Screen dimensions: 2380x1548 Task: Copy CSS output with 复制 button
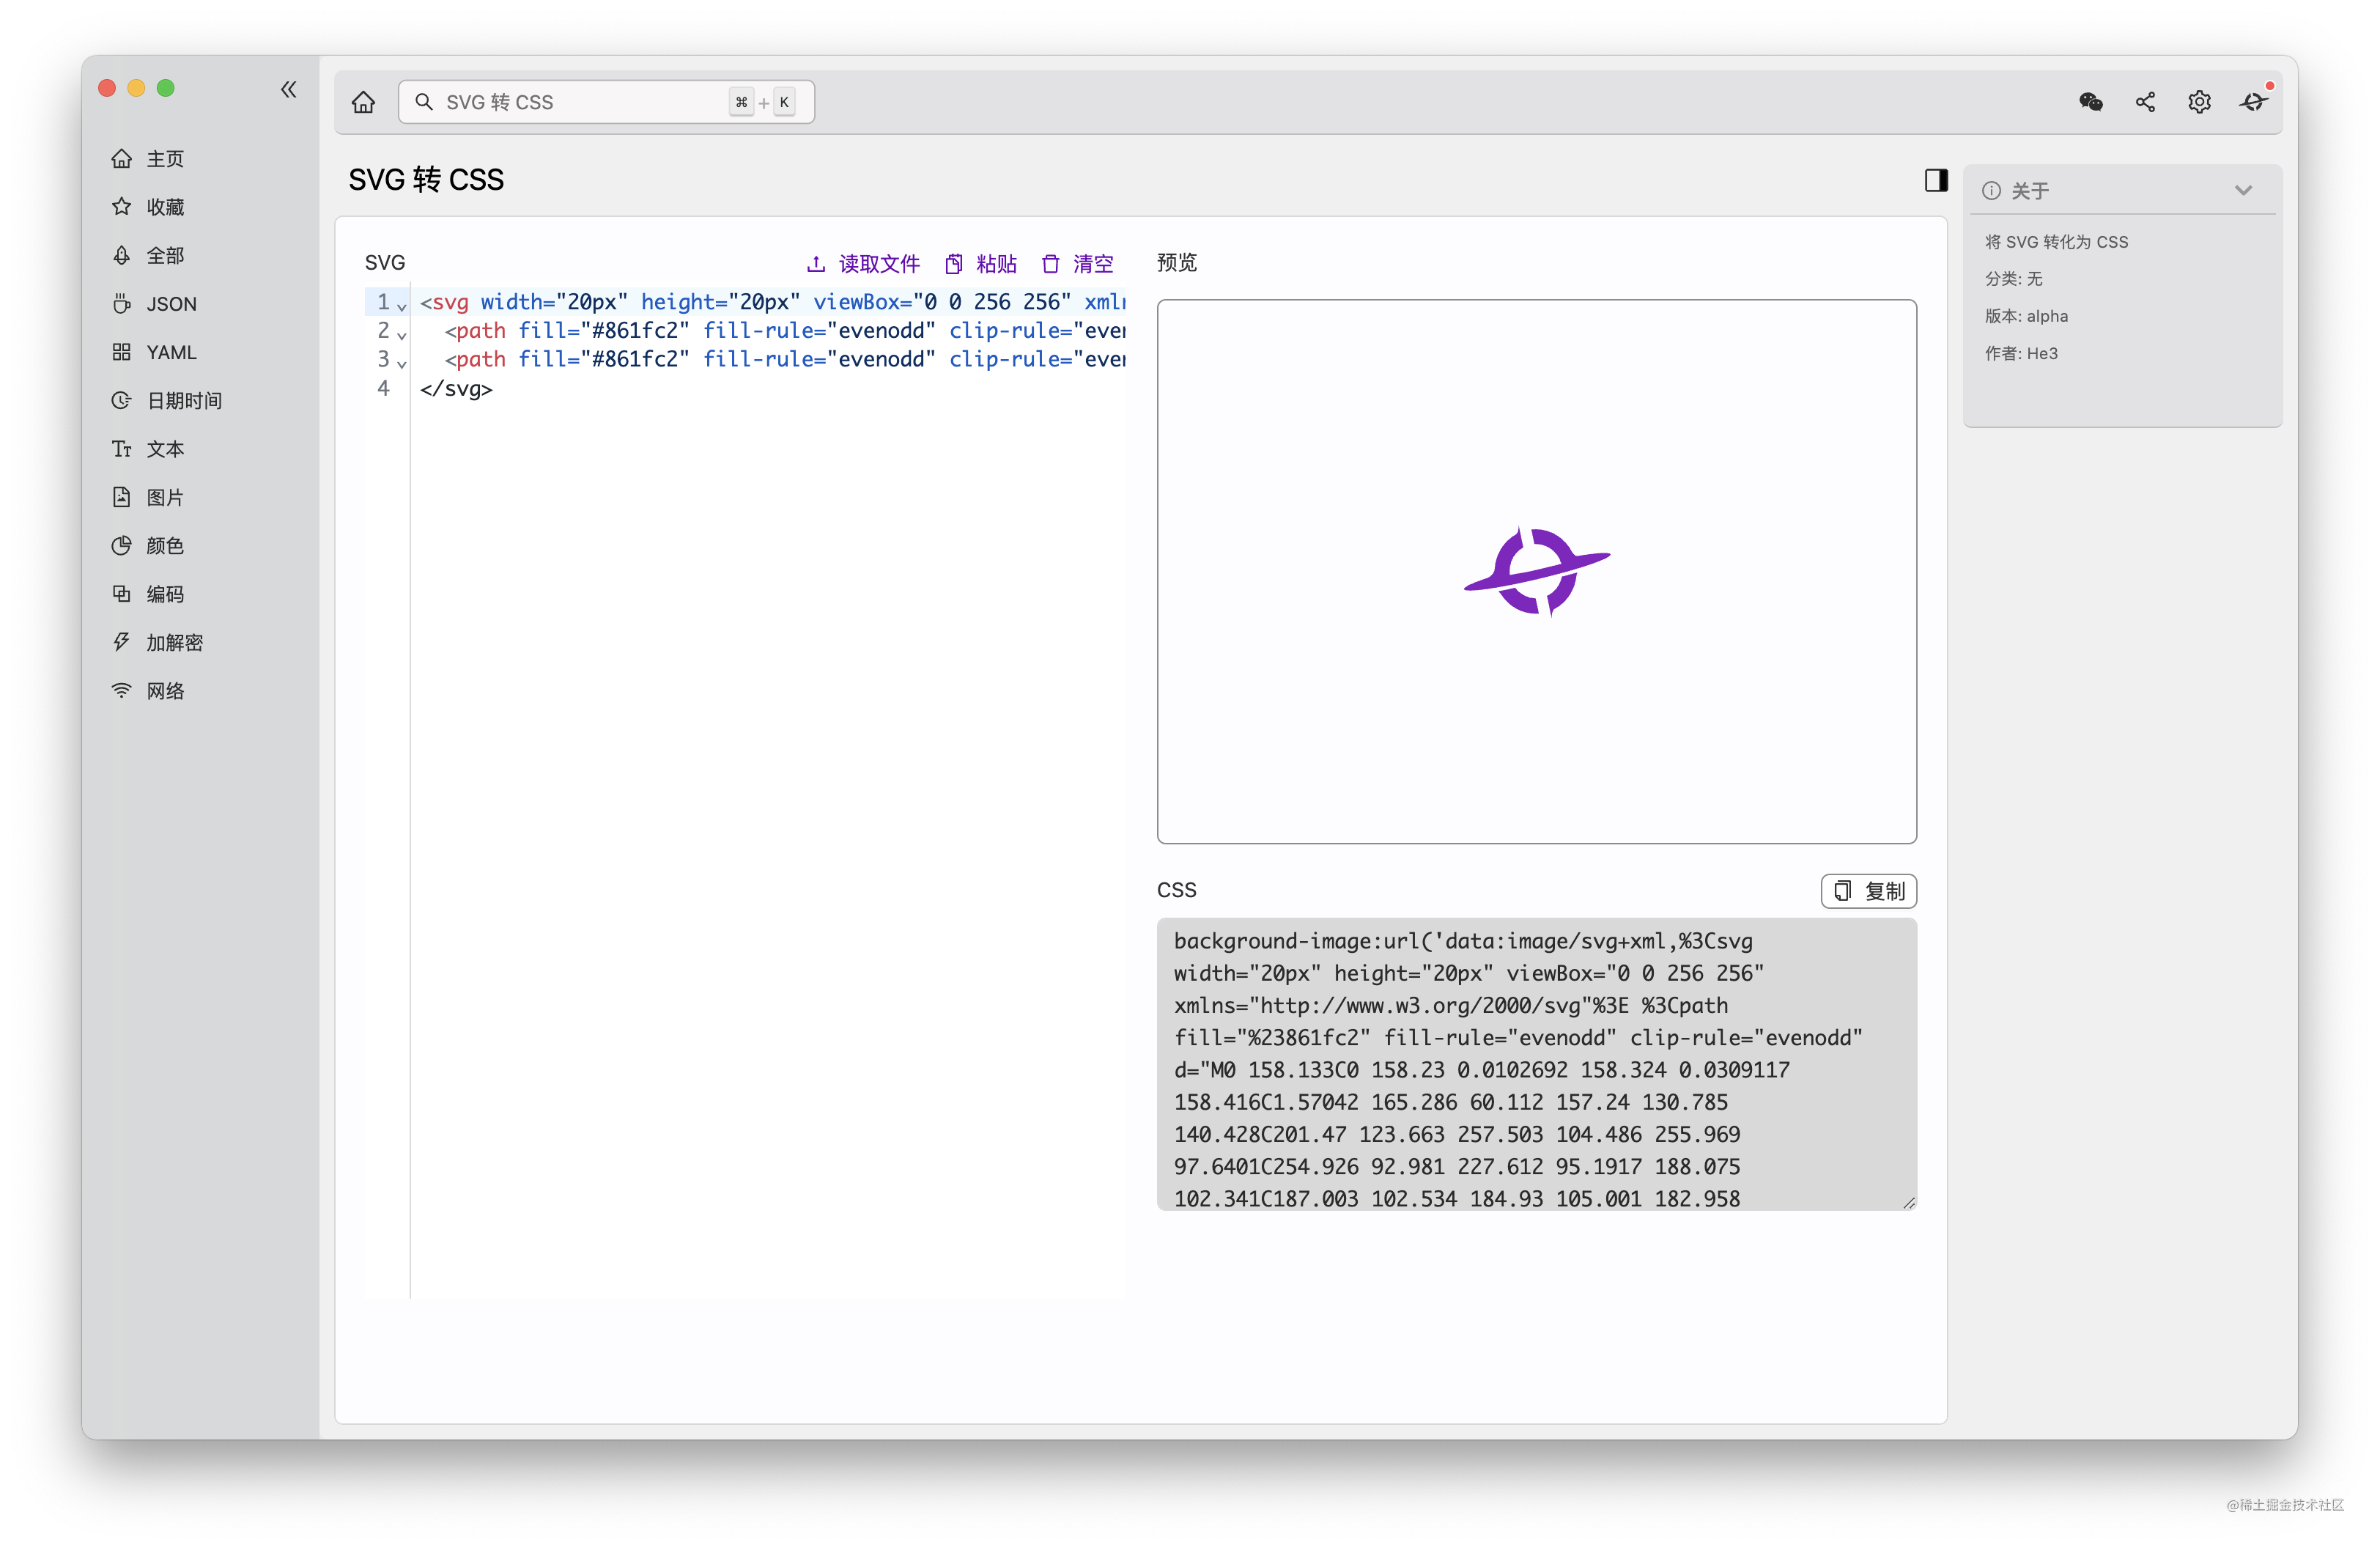1868,891
